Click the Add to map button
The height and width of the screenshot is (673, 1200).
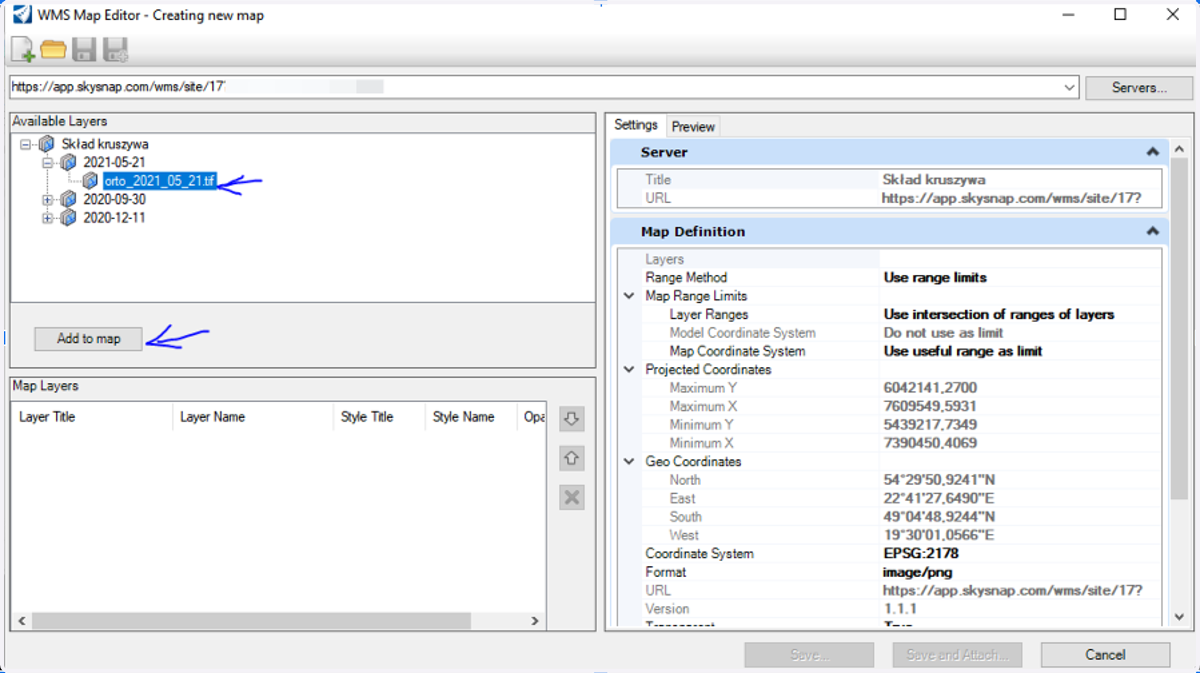point(88,339)
